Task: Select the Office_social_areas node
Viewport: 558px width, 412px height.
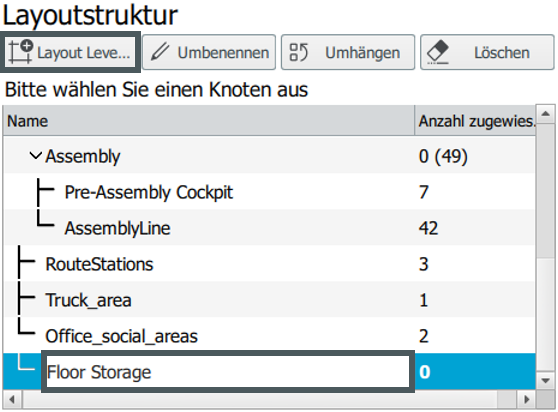Action: tap(121, 336)
